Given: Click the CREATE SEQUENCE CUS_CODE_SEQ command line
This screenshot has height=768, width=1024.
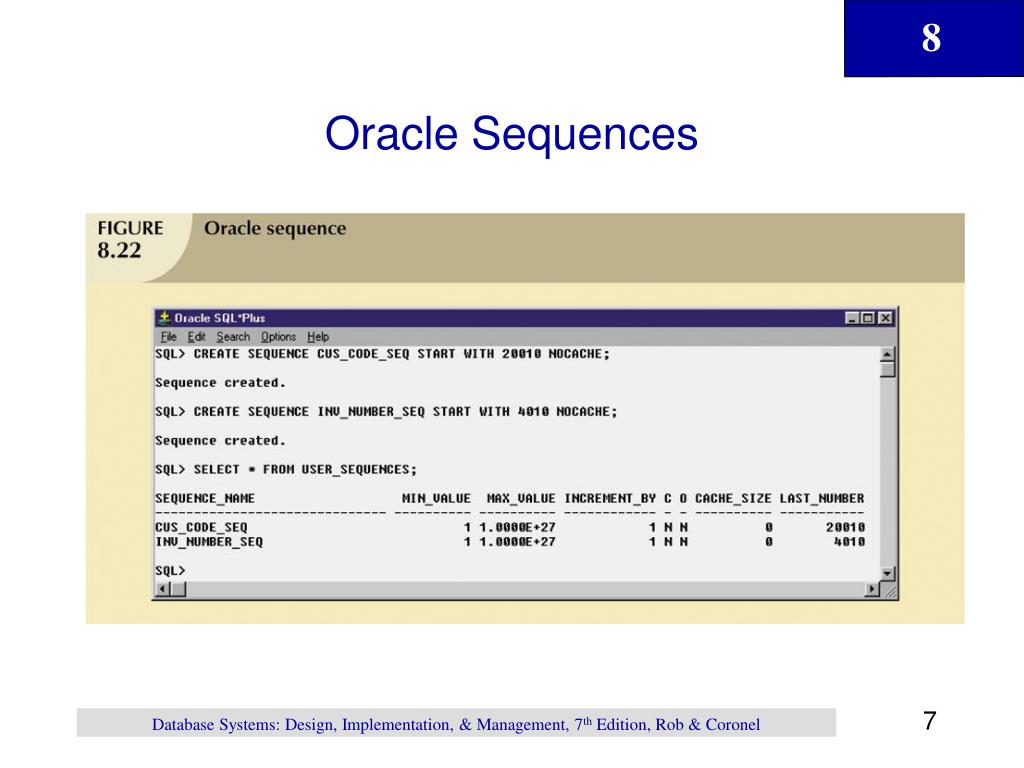Looking at the screenshot, I should coord(382,354).
